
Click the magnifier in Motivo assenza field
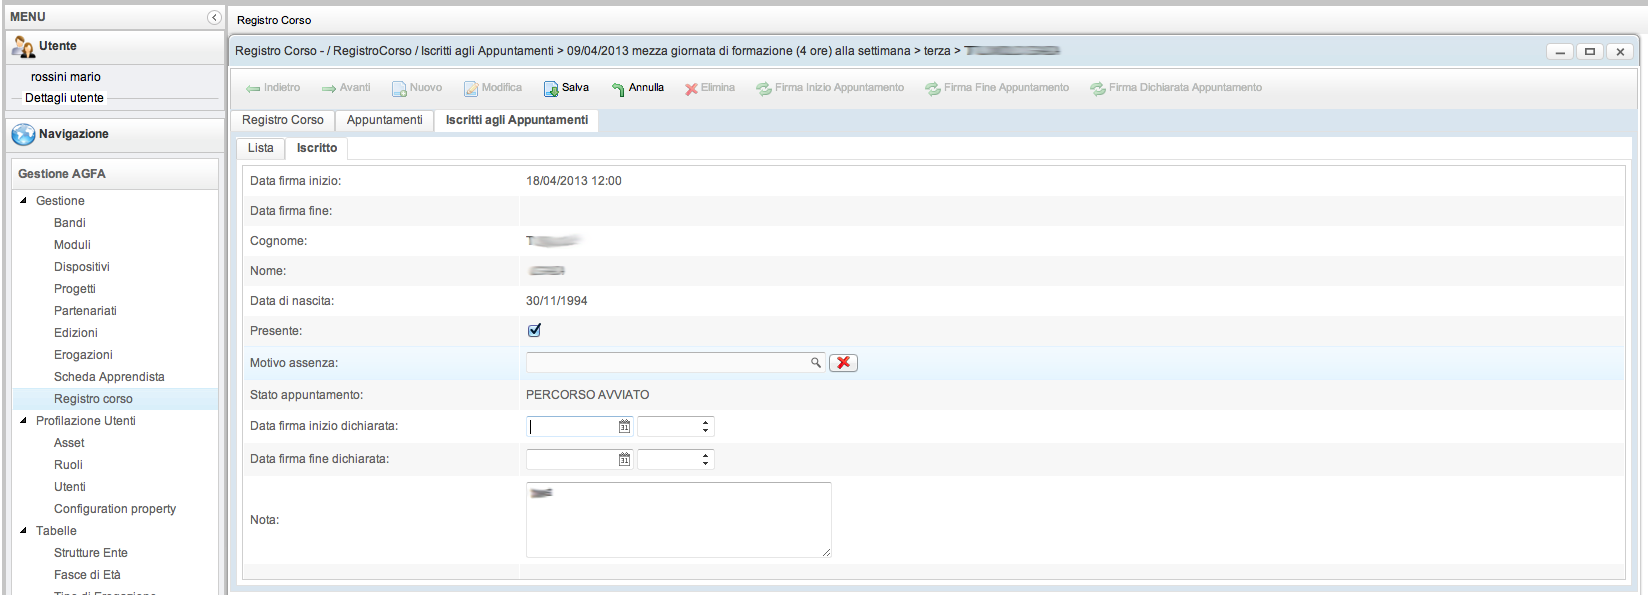tap(816, 363)
